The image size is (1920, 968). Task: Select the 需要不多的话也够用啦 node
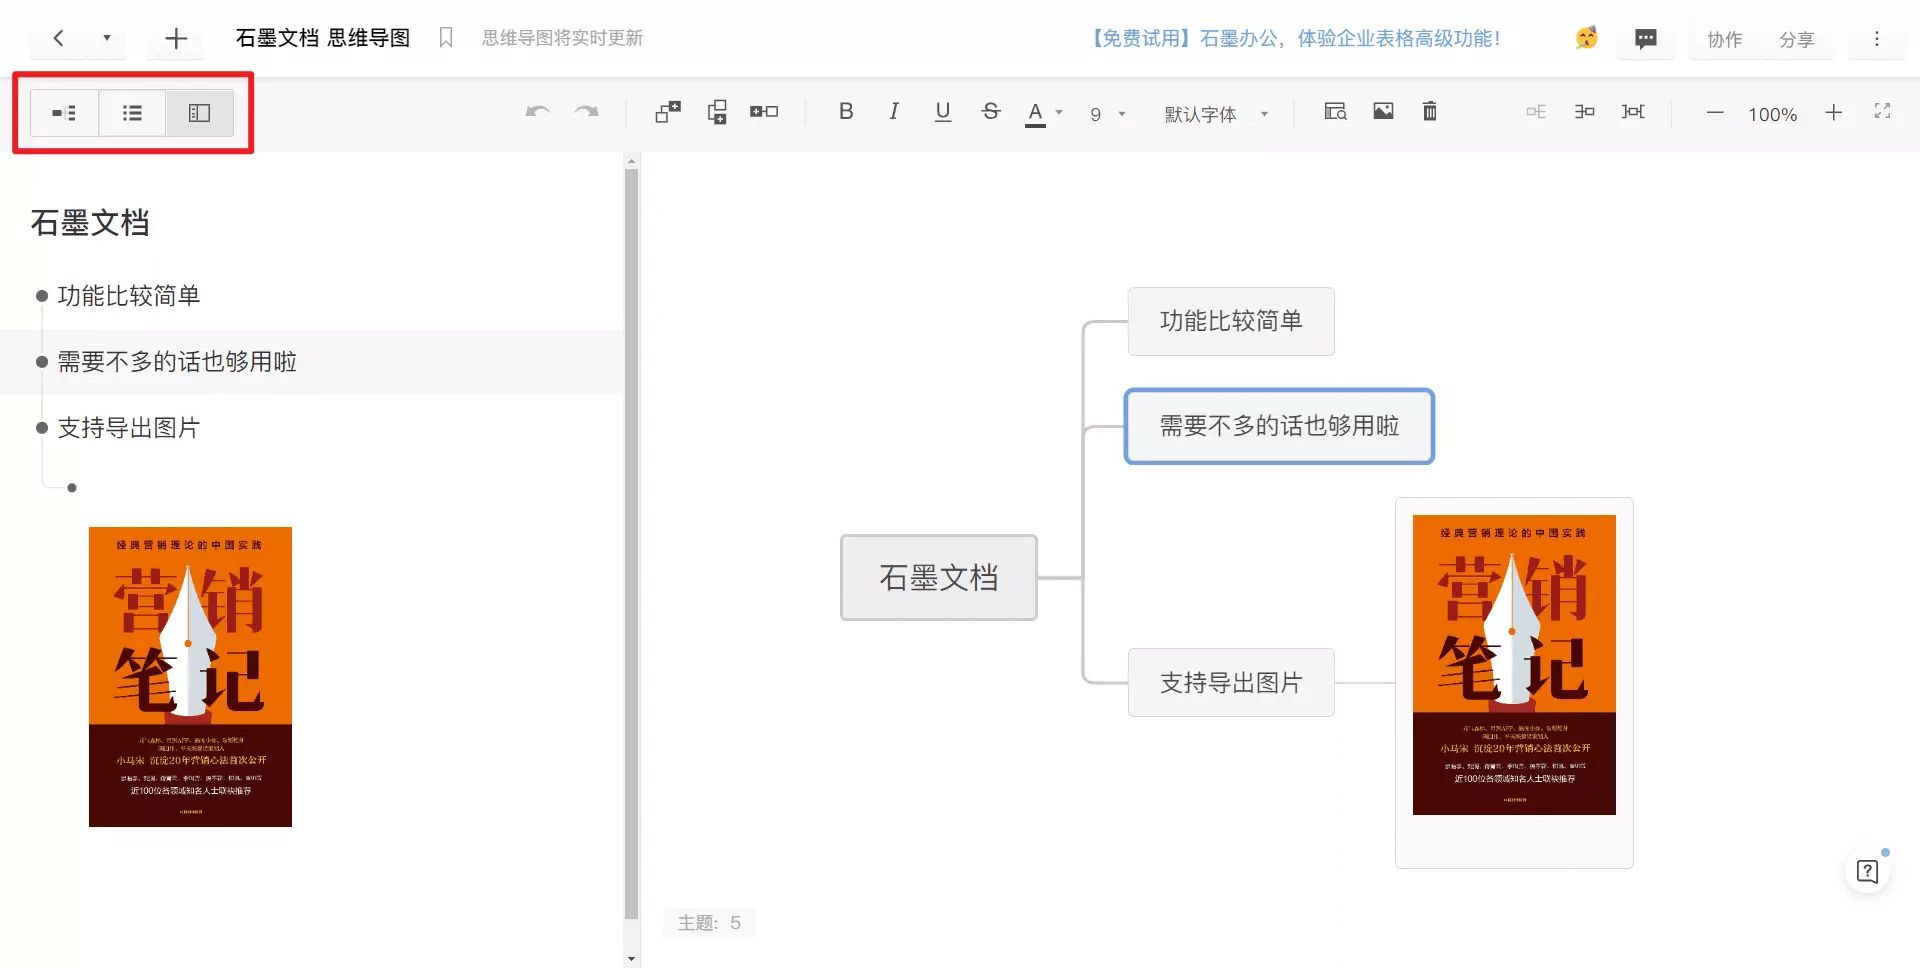1280,426
